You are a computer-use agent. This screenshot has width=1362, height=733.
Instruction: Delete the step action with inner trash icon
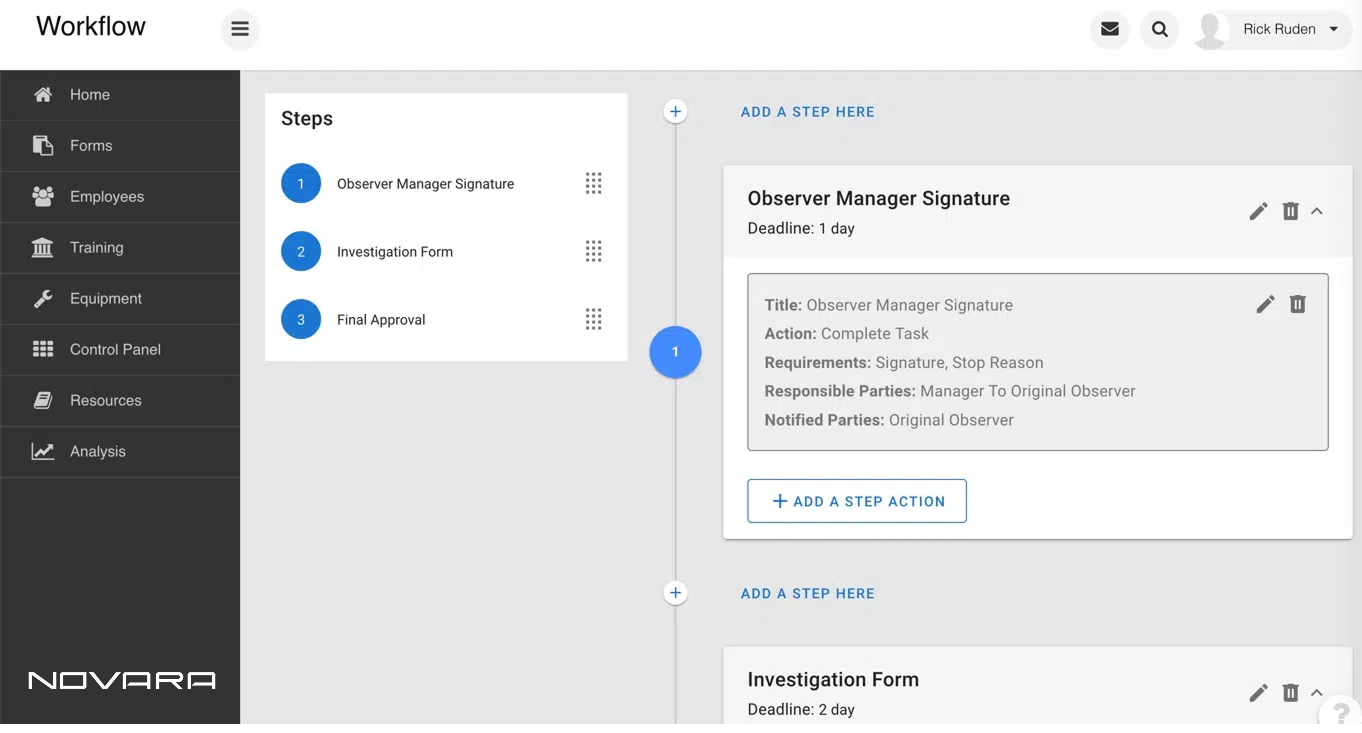tap(1298, 304)
